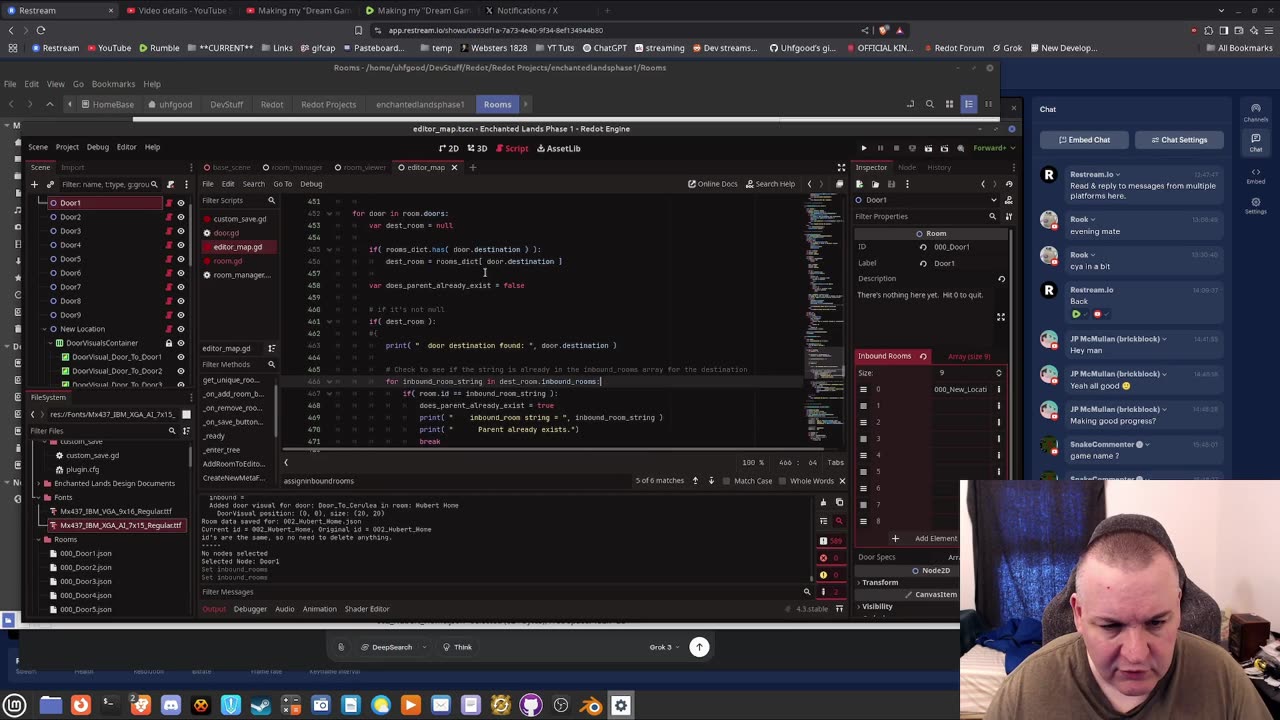This screenshot has height=720, width=1280.
Task: Close the find bar with X
Action: coord(841,481)
